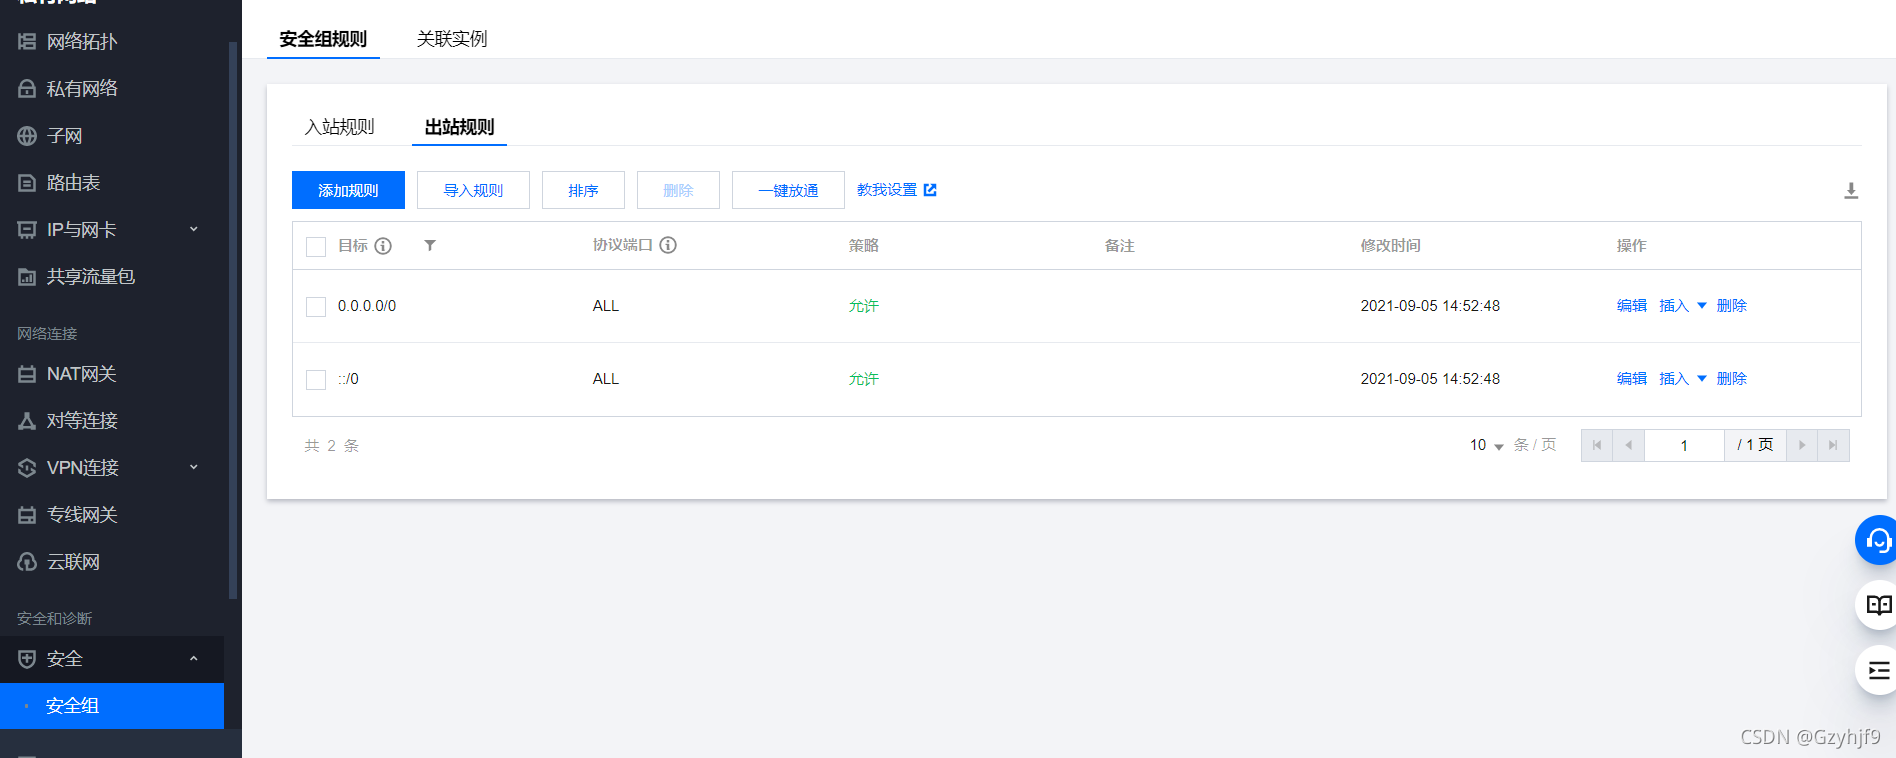
Task: Expand the IP与网卡 menu chevron
Action: [x=194, y=229]
